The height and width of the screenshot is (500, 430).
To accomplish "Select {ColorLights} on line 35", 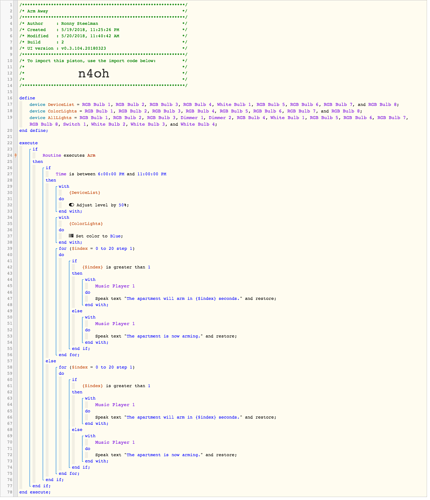I will [86, 224].
